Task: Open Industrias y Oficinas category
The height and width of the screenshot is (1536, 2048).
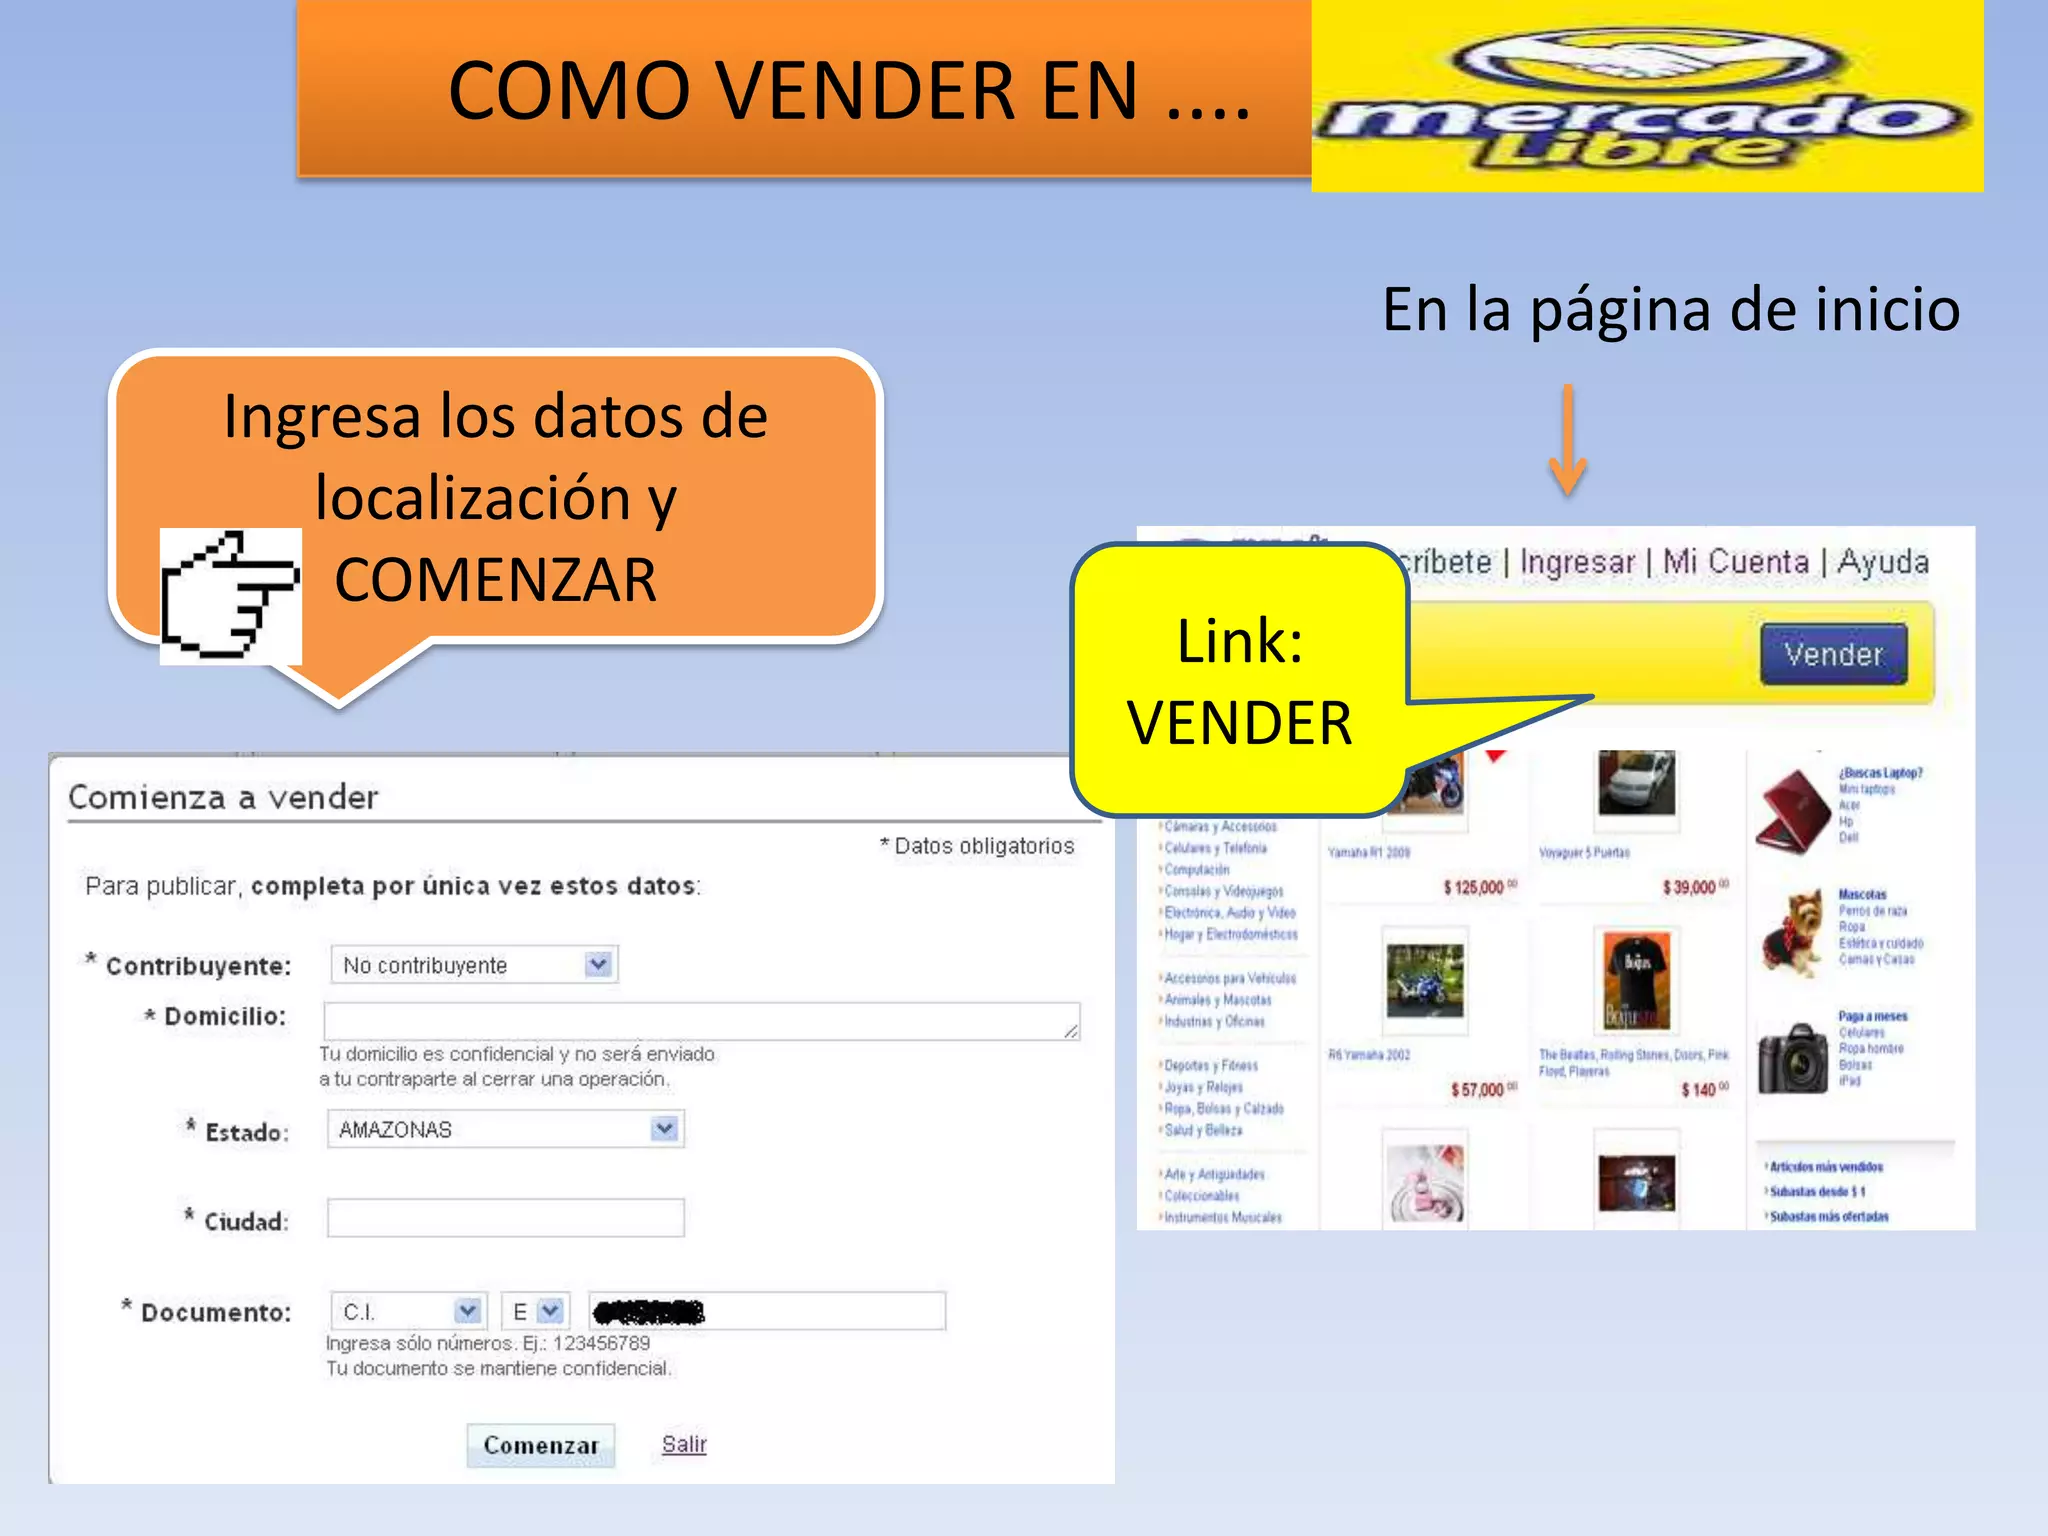Action: [x=1213, y=1021]
